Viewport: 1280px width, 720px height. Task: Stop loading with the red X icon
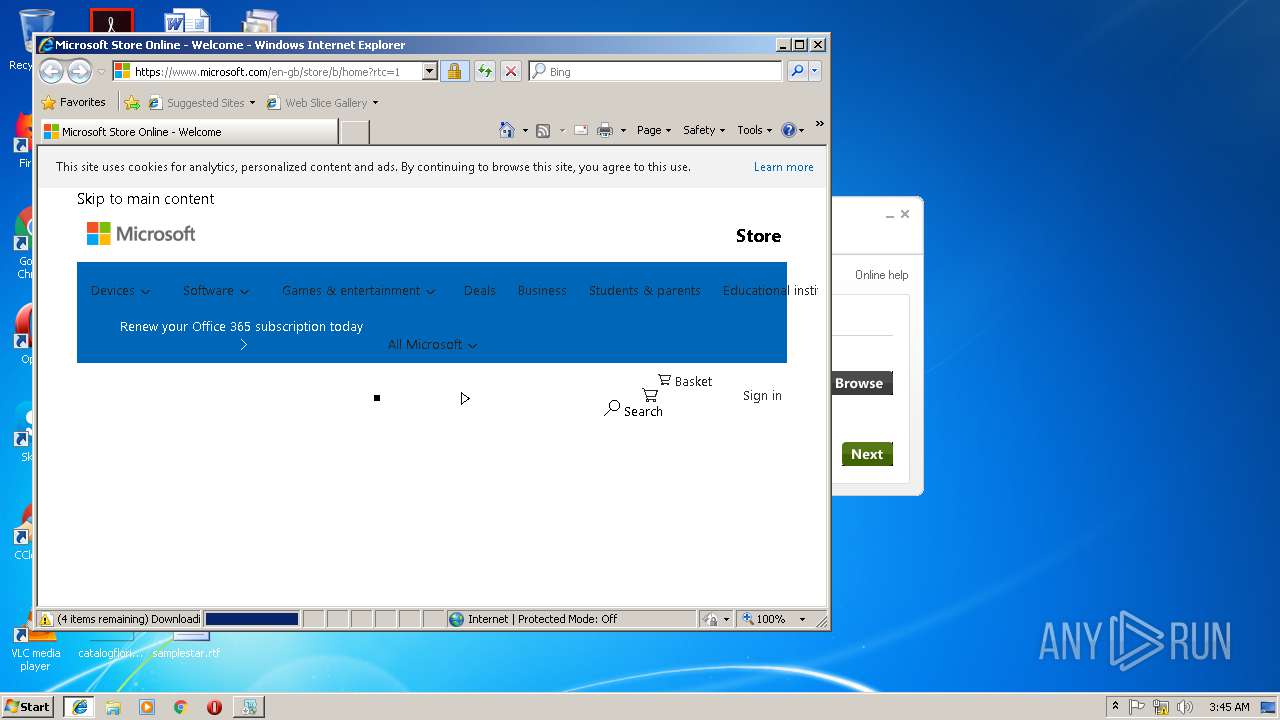tap(511, 72)
